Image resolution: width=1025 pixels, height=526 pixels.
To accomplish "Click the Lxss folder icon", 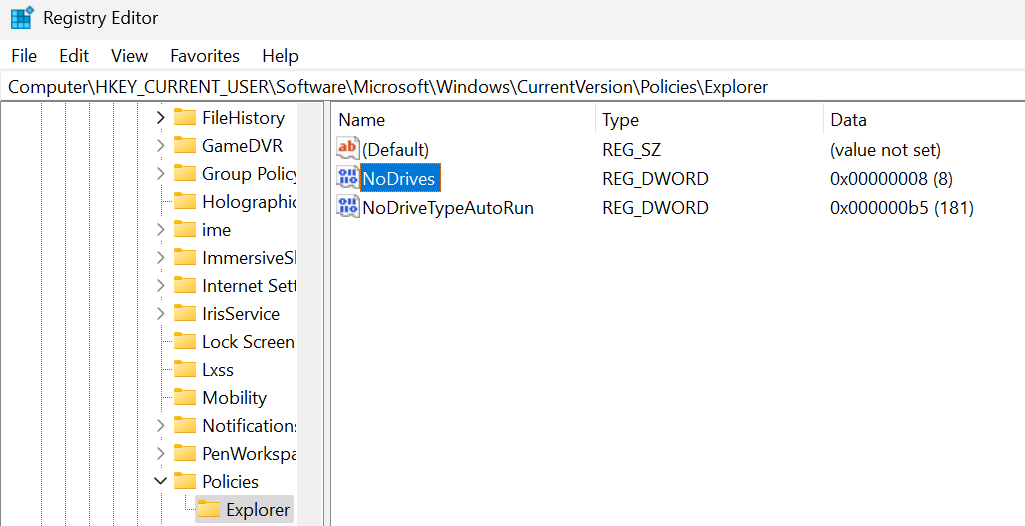I will pos(185,370).
